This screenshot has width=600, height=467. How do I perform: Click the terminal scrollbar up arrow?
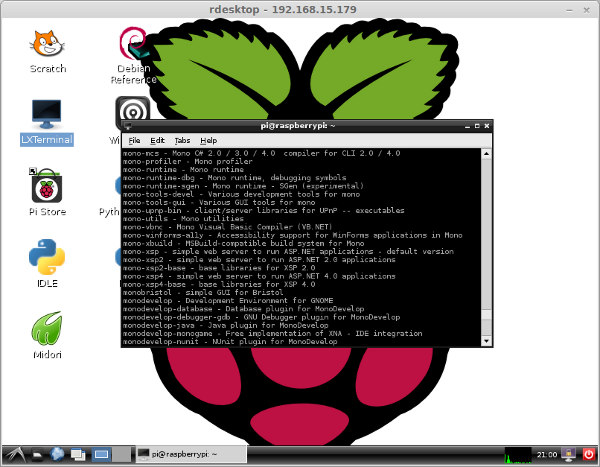click(x=486, y=154)
